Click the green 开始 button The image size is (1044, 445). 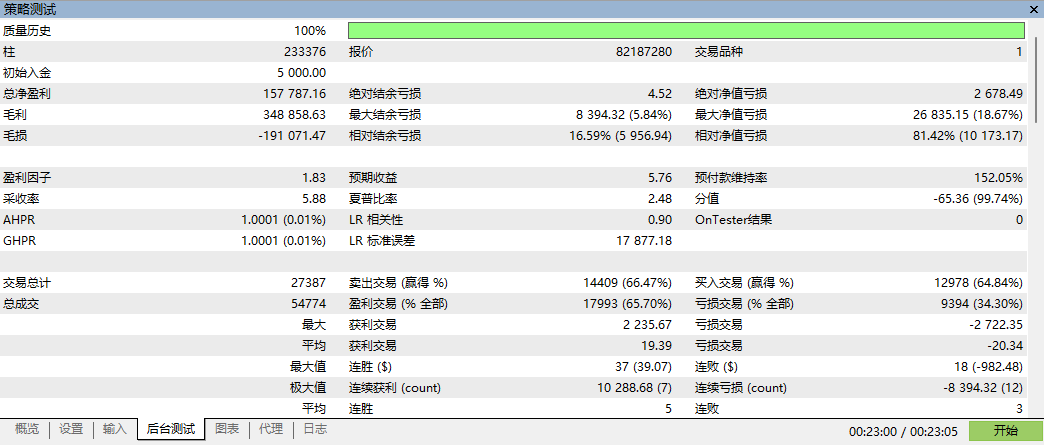pos(1004,430)
